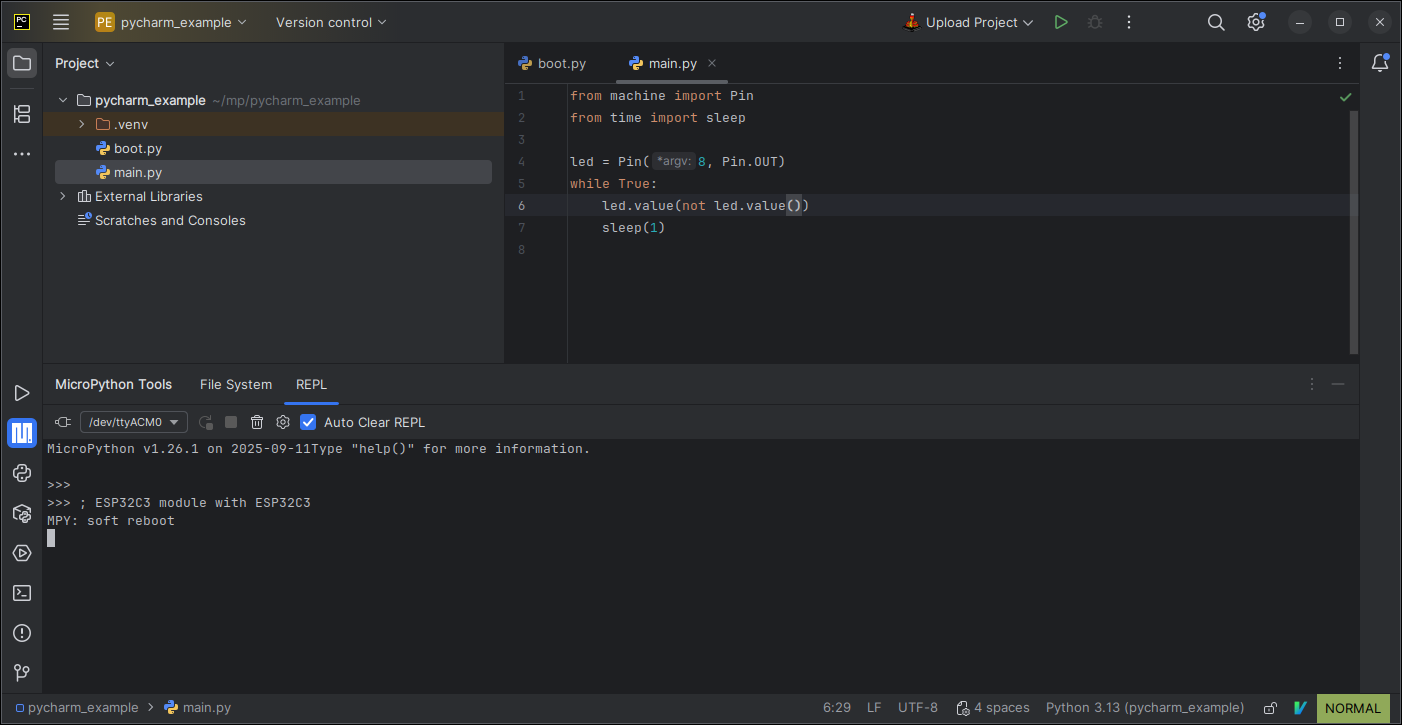
Task: Open the Problems tool window icon
Action: click(x=21, y=633)
